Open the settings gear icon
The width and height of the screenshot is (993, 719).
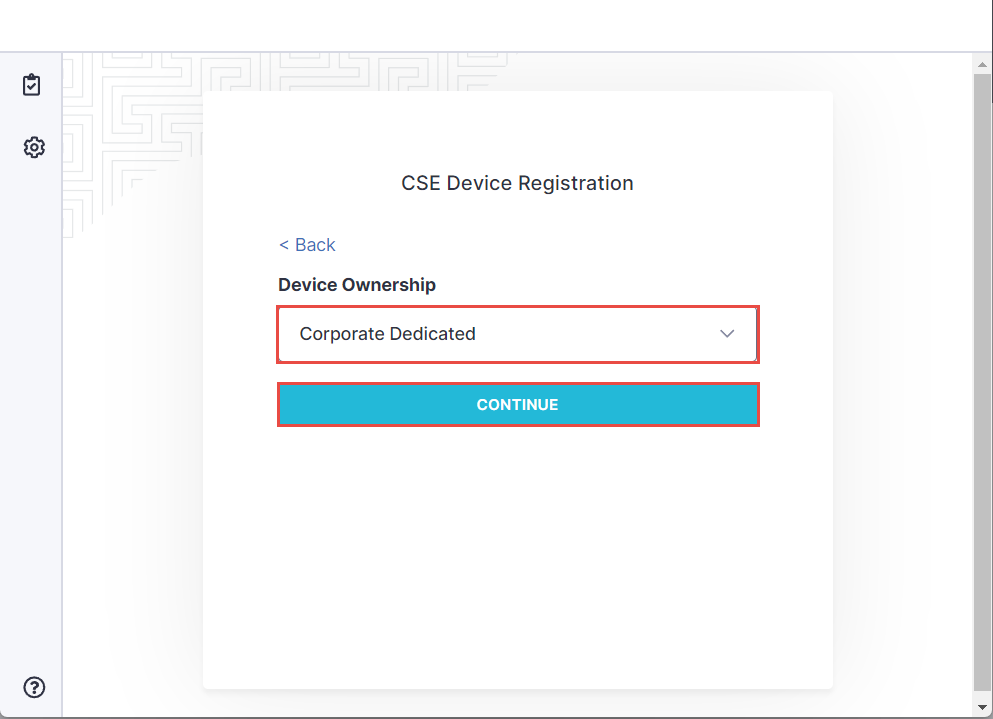click(34, 148)
